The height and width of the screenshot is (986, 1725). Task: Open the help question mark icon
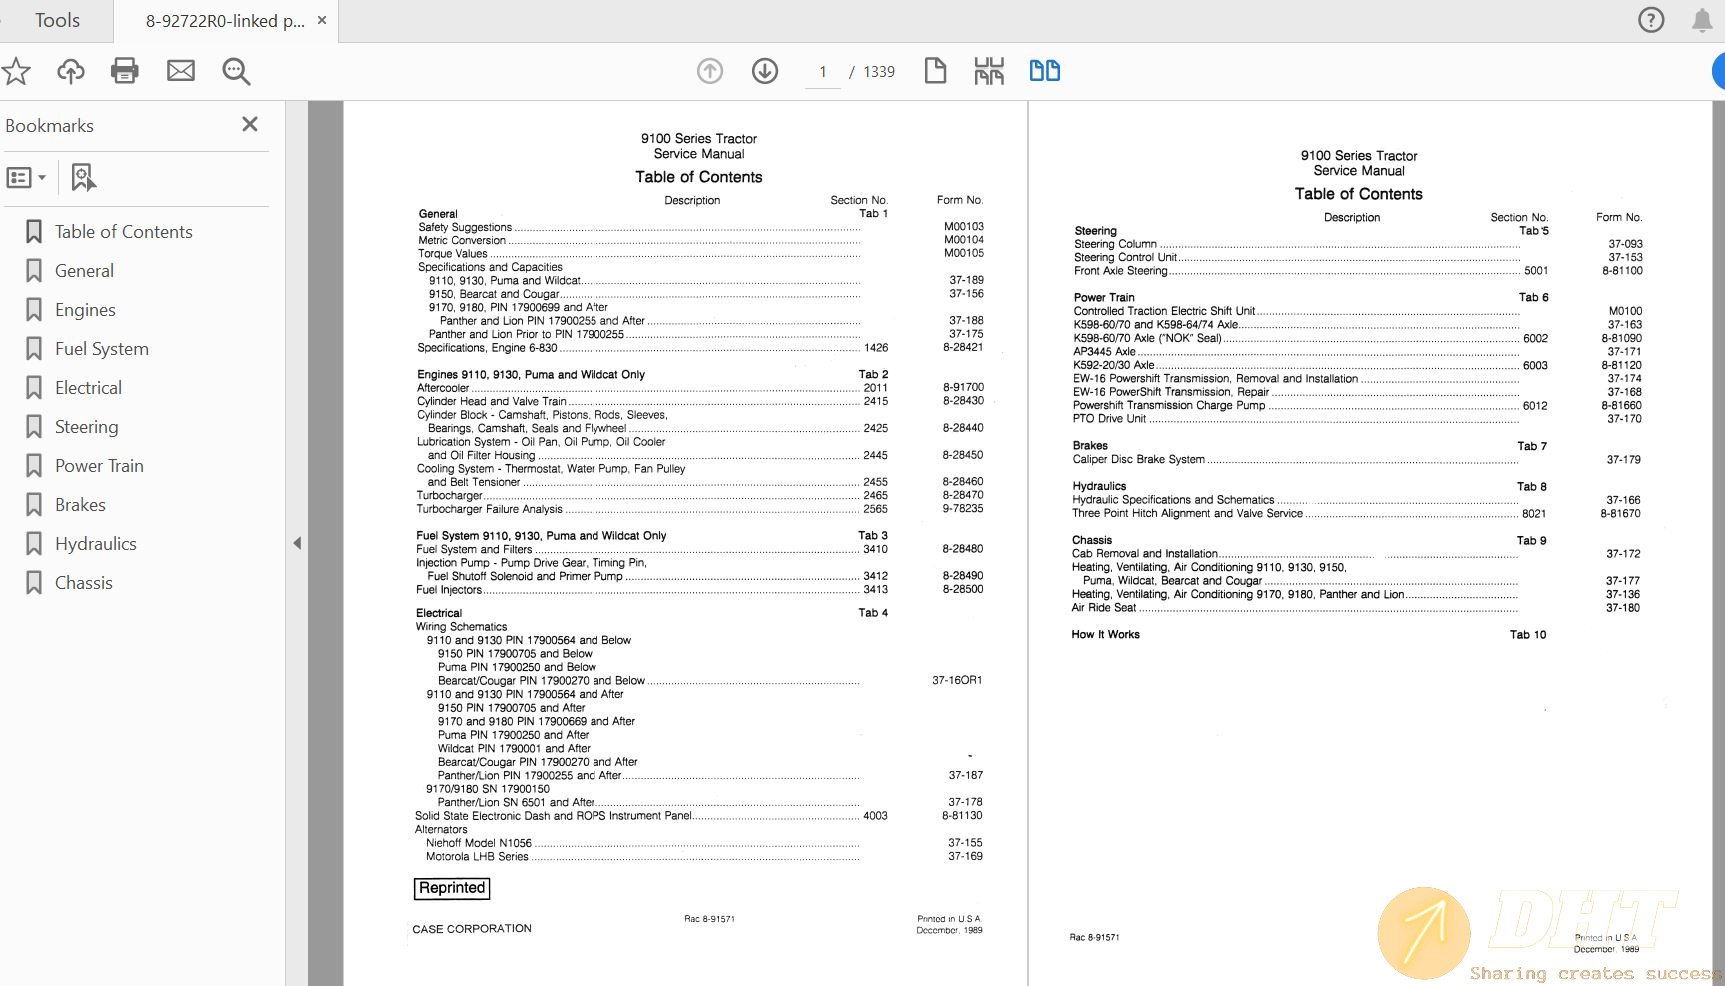coord(1651,20)
